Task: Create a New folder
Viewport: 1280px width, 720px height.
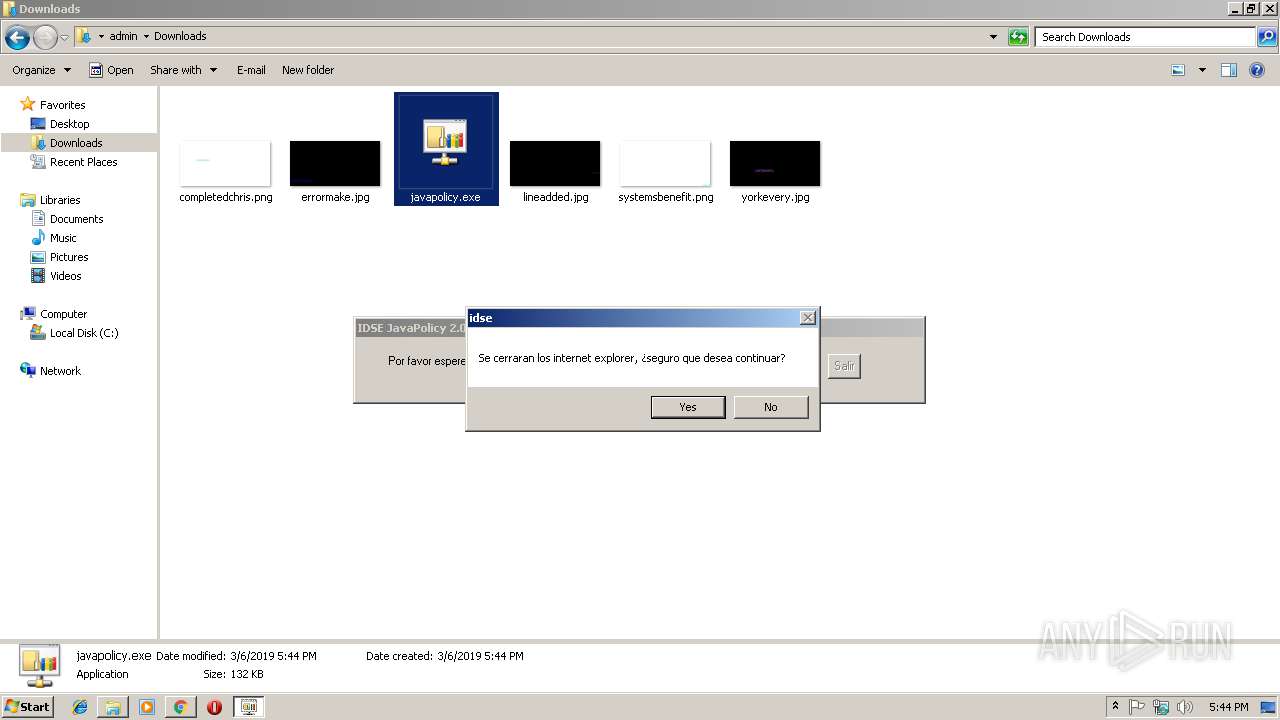Action: point(308,70)
